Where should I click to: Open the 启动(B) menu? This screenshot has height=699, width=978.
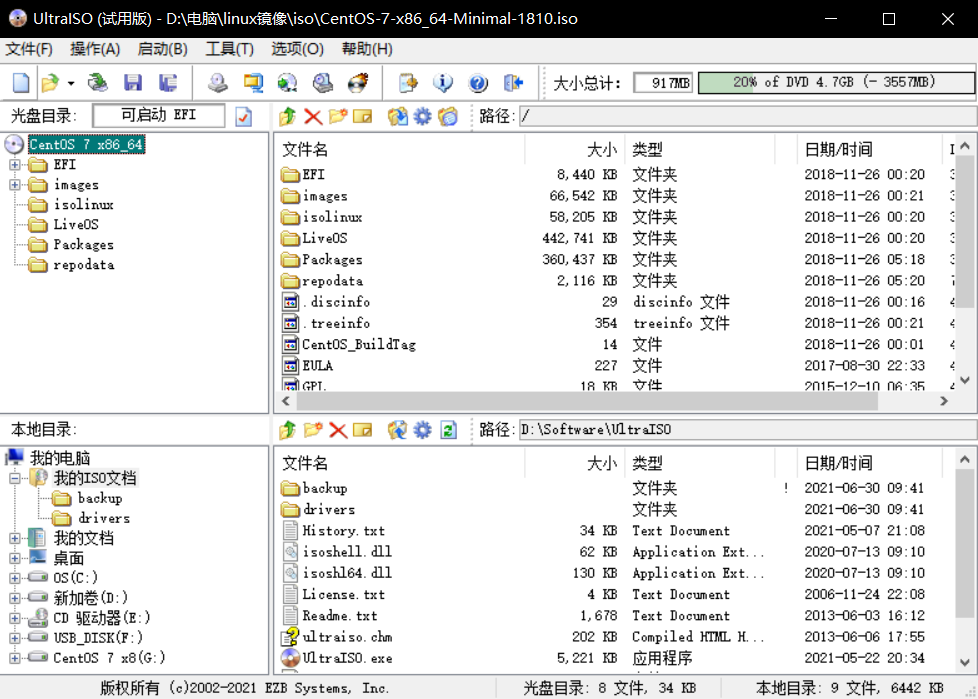coord(162,49)
